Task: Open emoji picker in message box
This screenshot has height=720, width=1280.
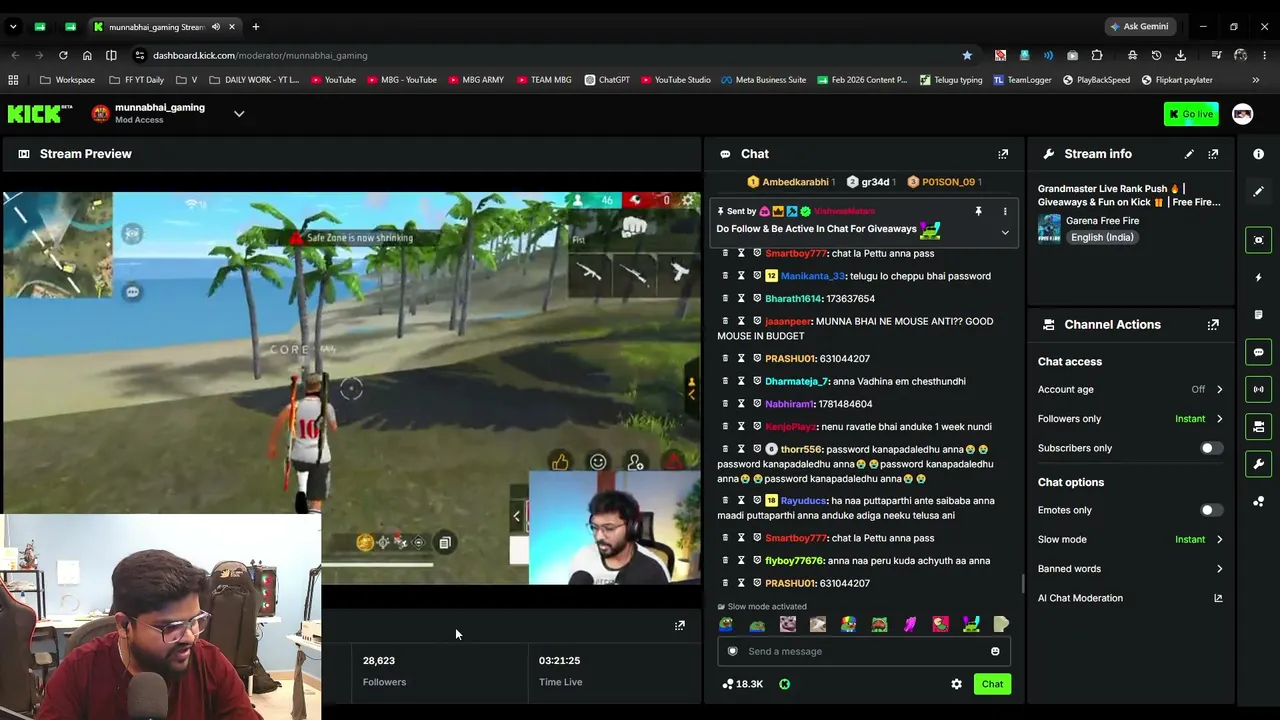Action: point(995,652)
